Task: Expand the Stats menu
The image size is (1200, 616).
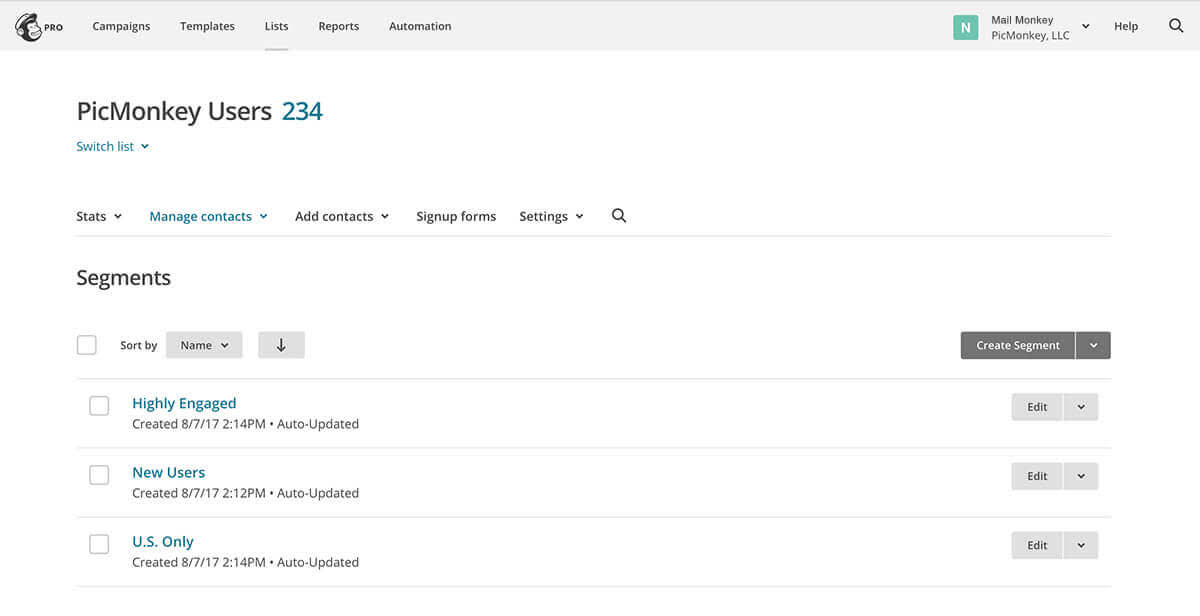Action: (99, 216)
